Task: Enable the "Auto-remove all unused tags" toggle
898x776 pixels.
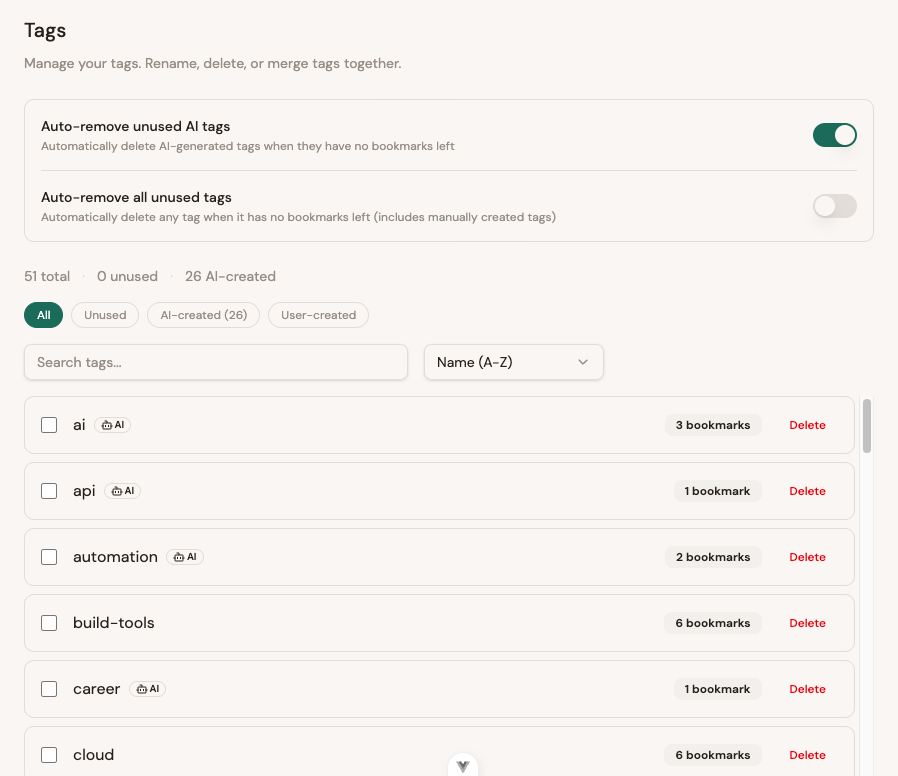Action: [x=834, y=206]
